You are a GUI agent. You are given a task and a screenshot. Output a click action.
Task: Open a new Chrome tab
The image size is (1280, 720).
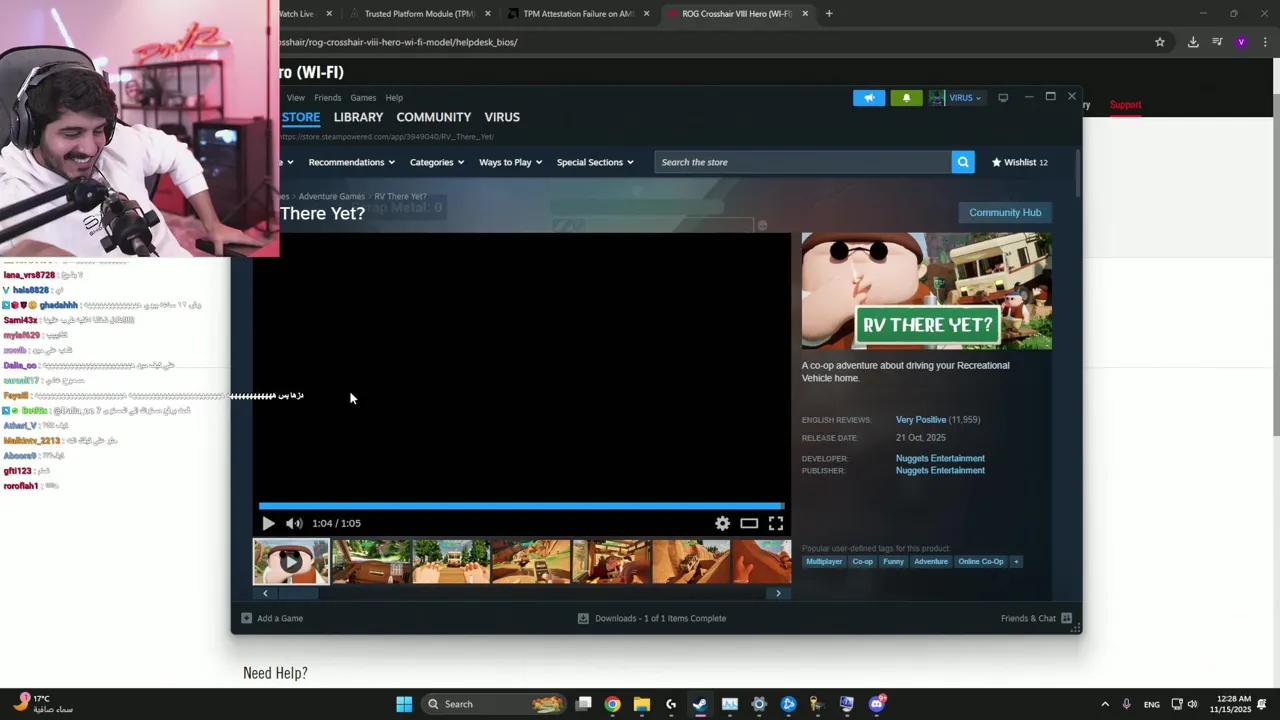tap(829, 14)
